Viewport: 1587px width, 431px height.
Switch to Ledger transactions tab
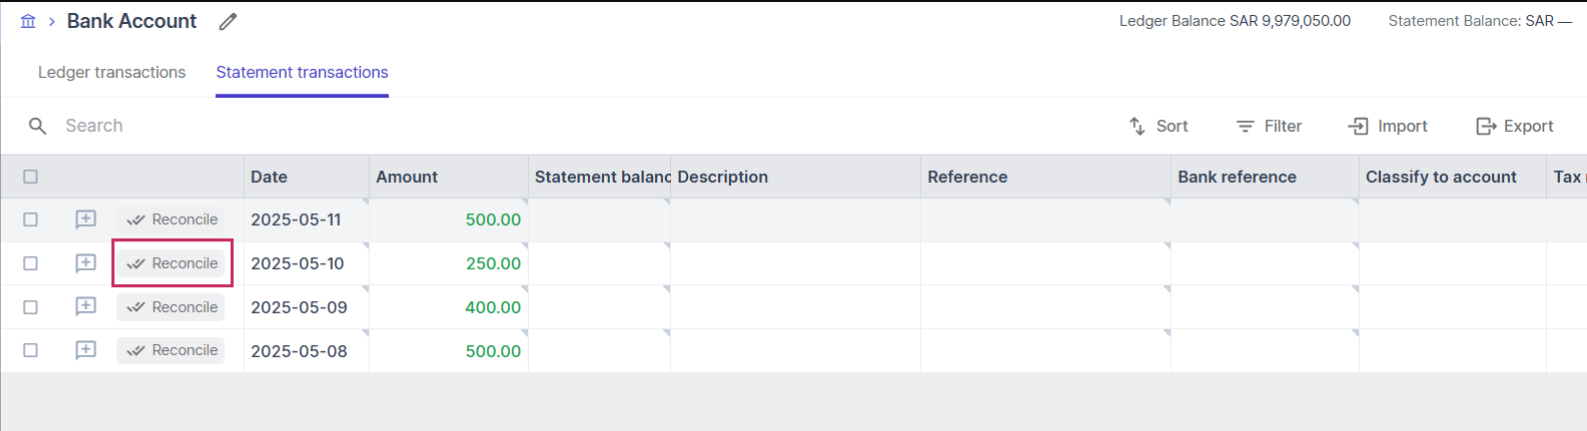[112, 72]
